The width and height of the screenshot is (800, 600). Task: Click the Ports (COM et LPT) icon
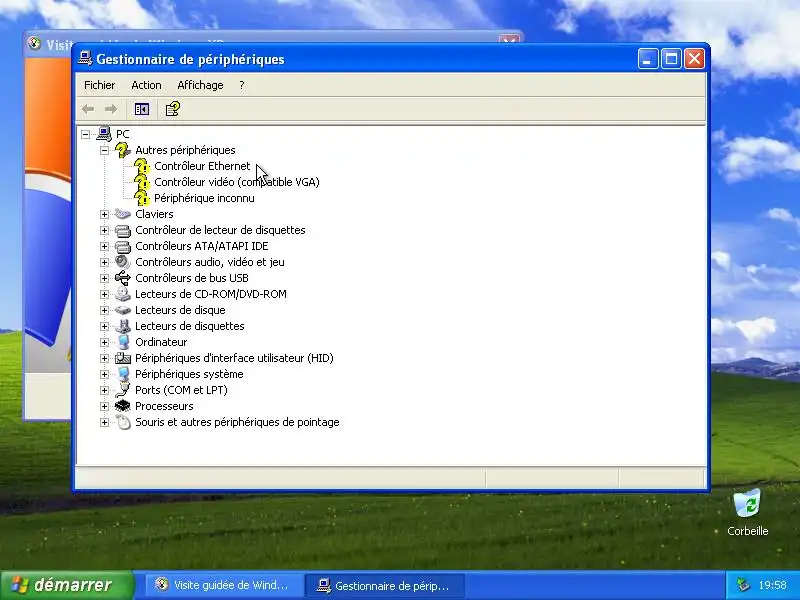(123, 390)
